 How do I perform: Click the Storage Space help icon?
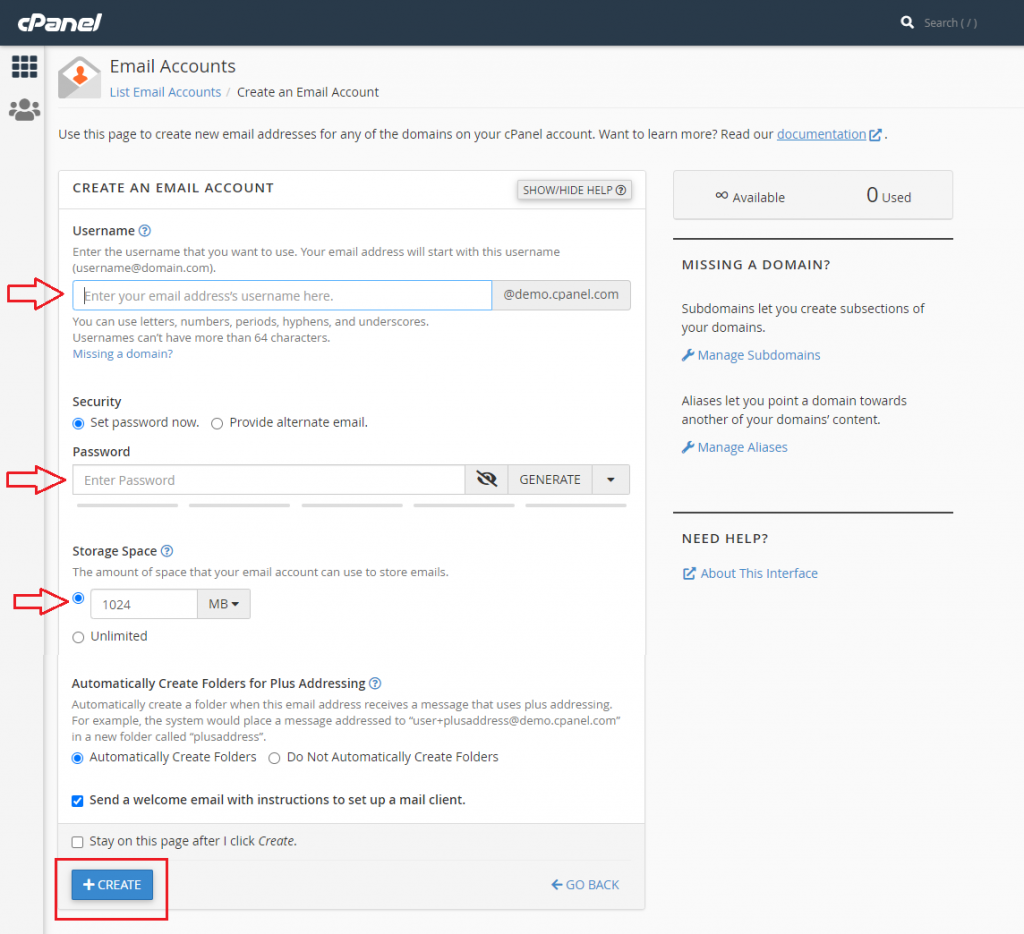pyautogui.click(x=167, y=551)
